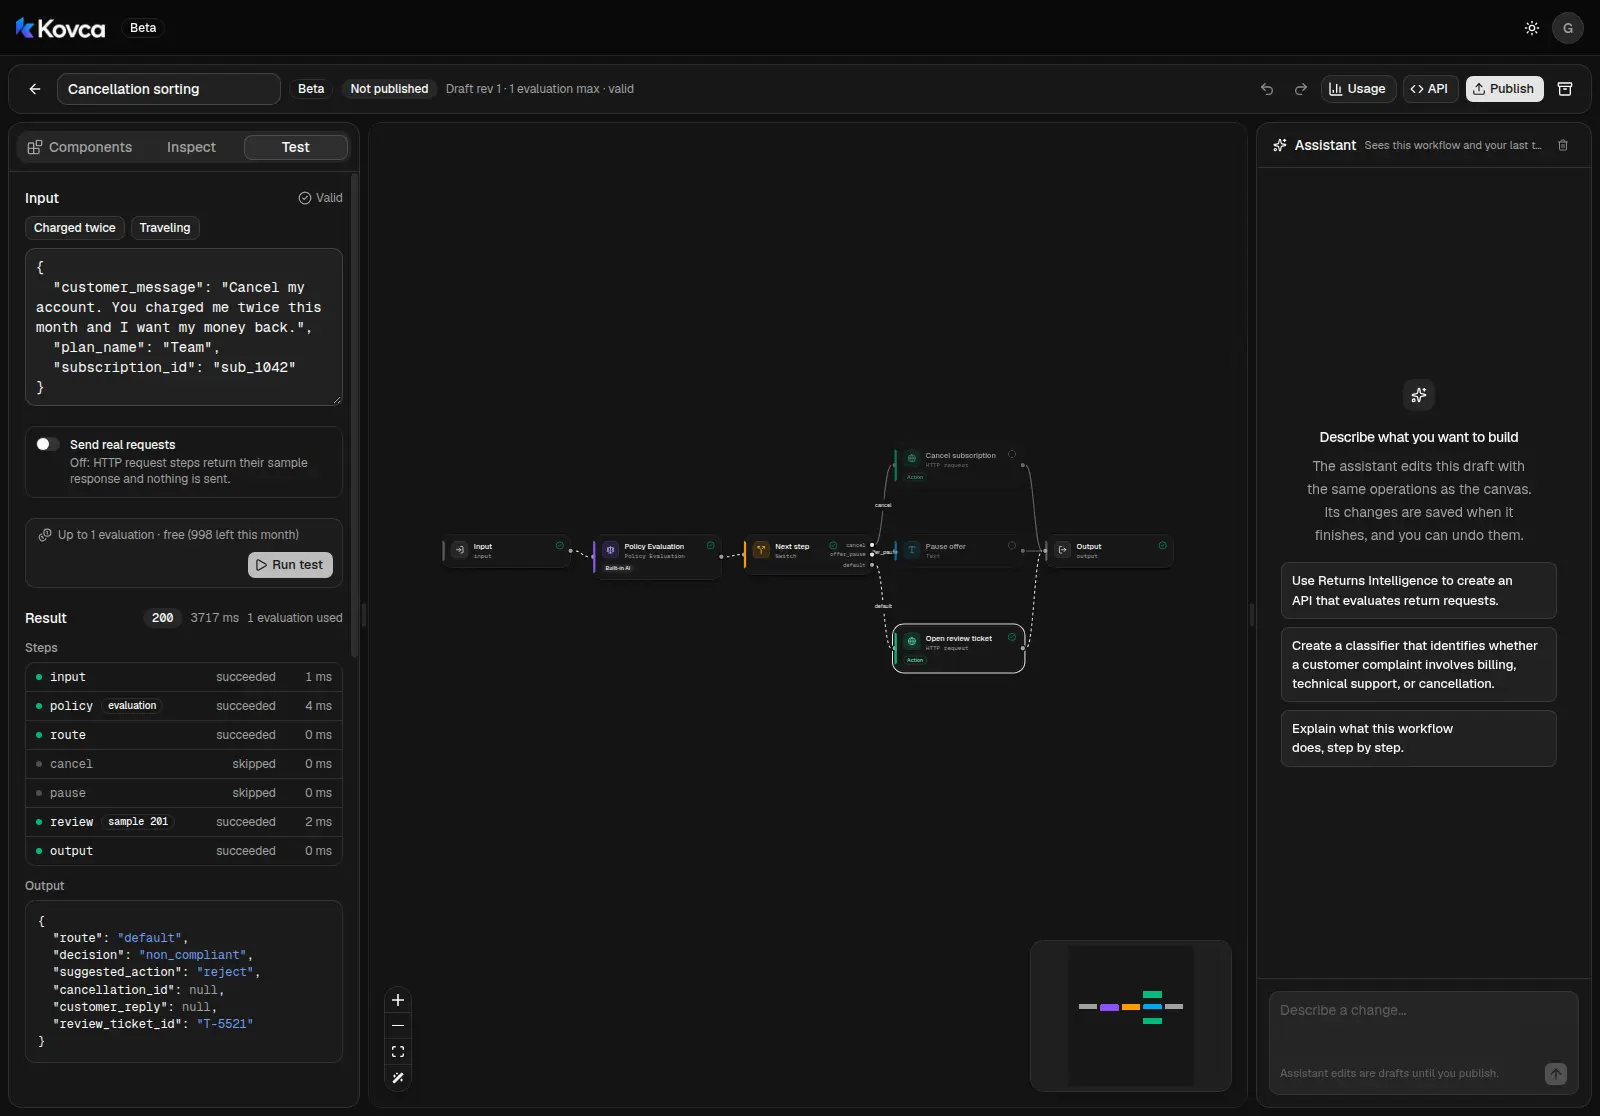
Task: Select the Next step switch node
Action: click(808, 552)
